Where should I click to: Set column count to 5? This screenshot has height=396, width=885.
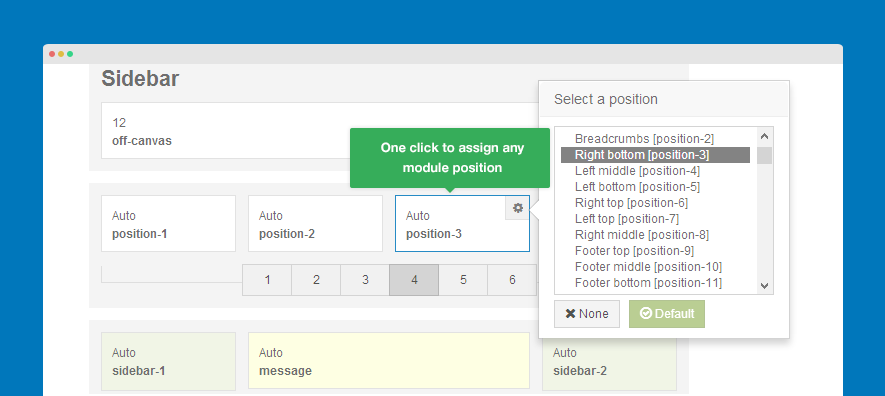463,280
